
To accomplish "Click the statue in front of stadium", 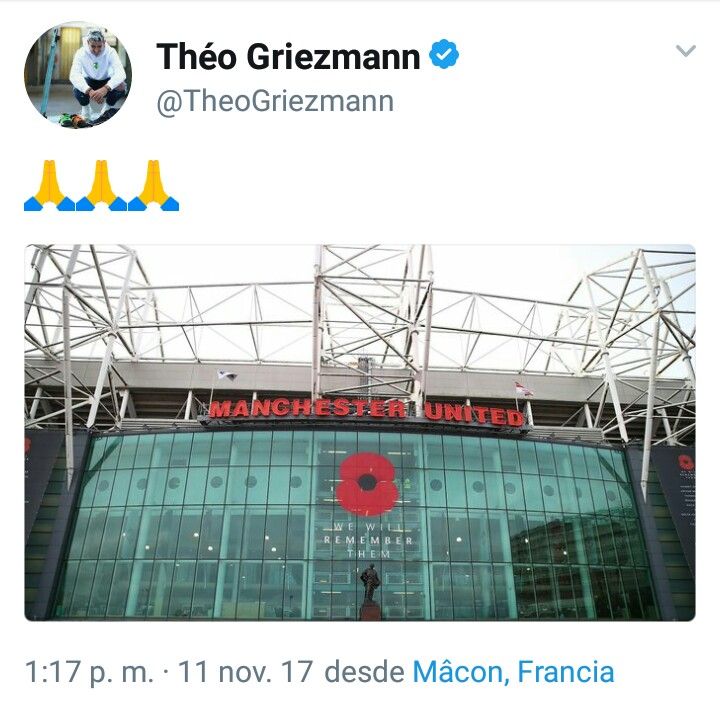I will (370, 592).
